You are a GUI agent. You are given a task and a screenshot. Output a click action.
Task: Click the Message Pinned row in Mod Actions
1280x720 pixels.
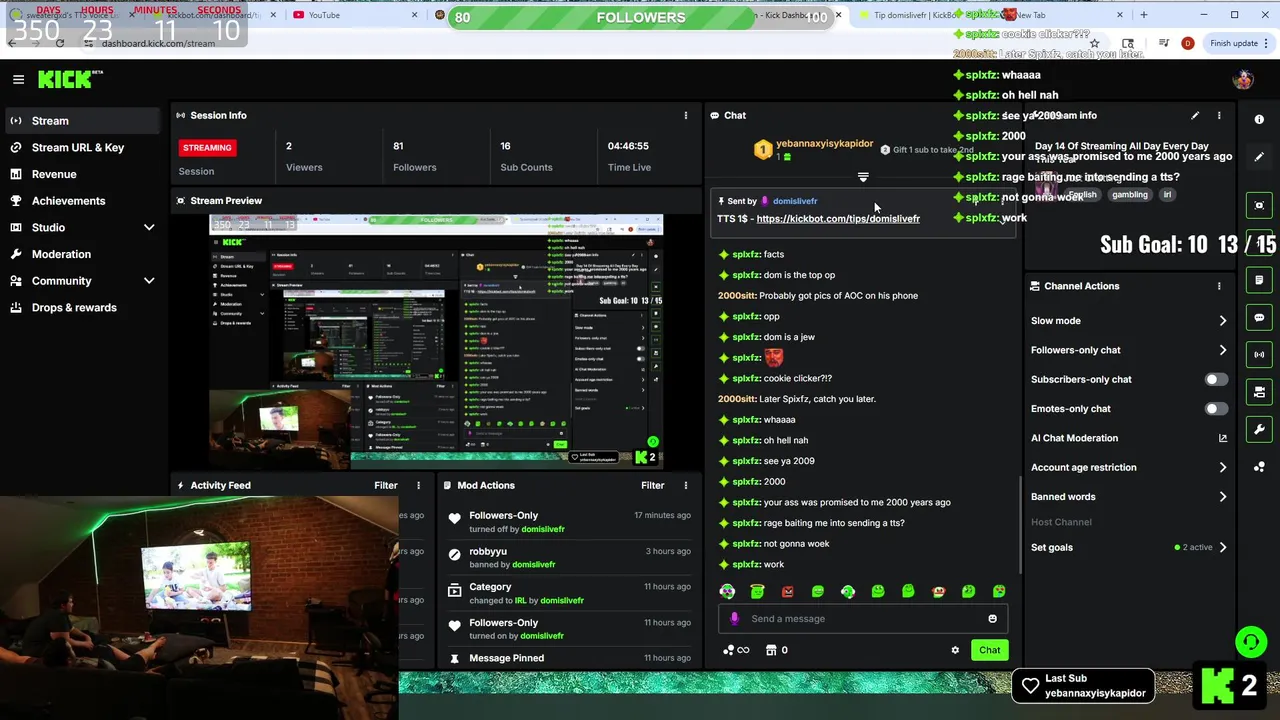click(x=568, y=658)
